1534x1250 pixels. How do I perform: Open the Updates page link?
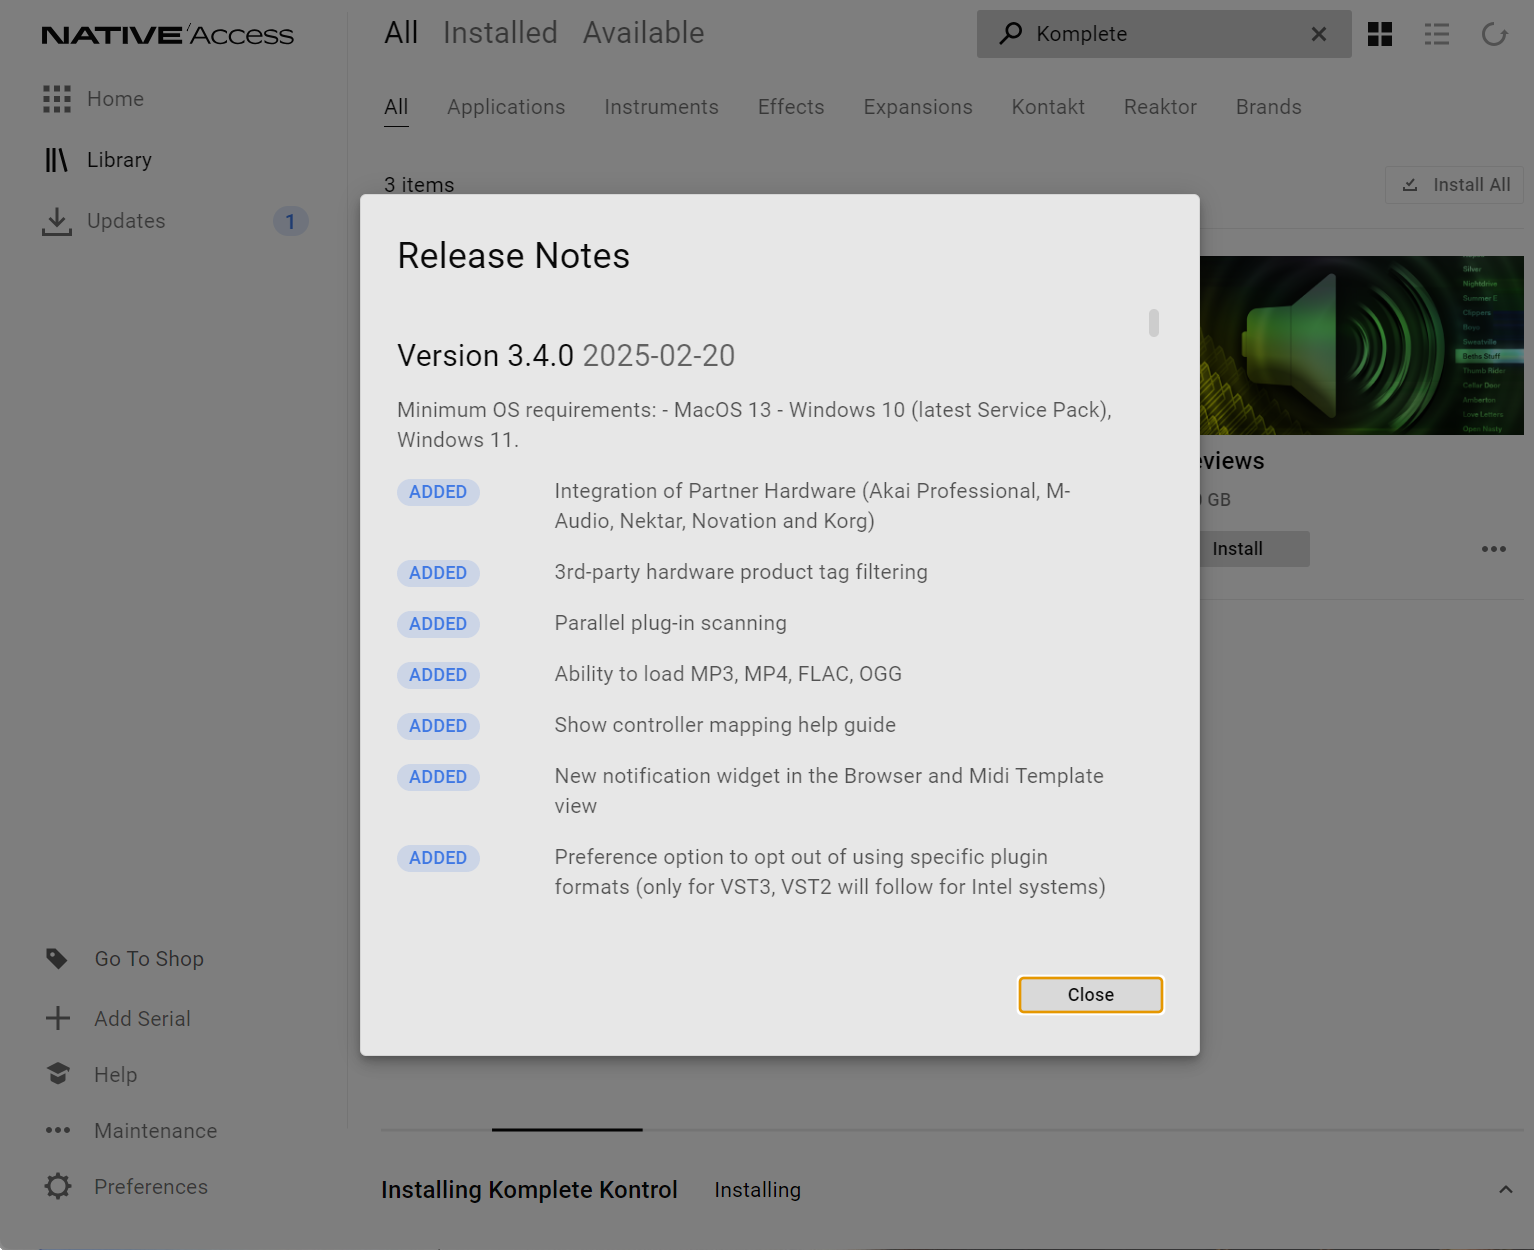click(126, 221)
